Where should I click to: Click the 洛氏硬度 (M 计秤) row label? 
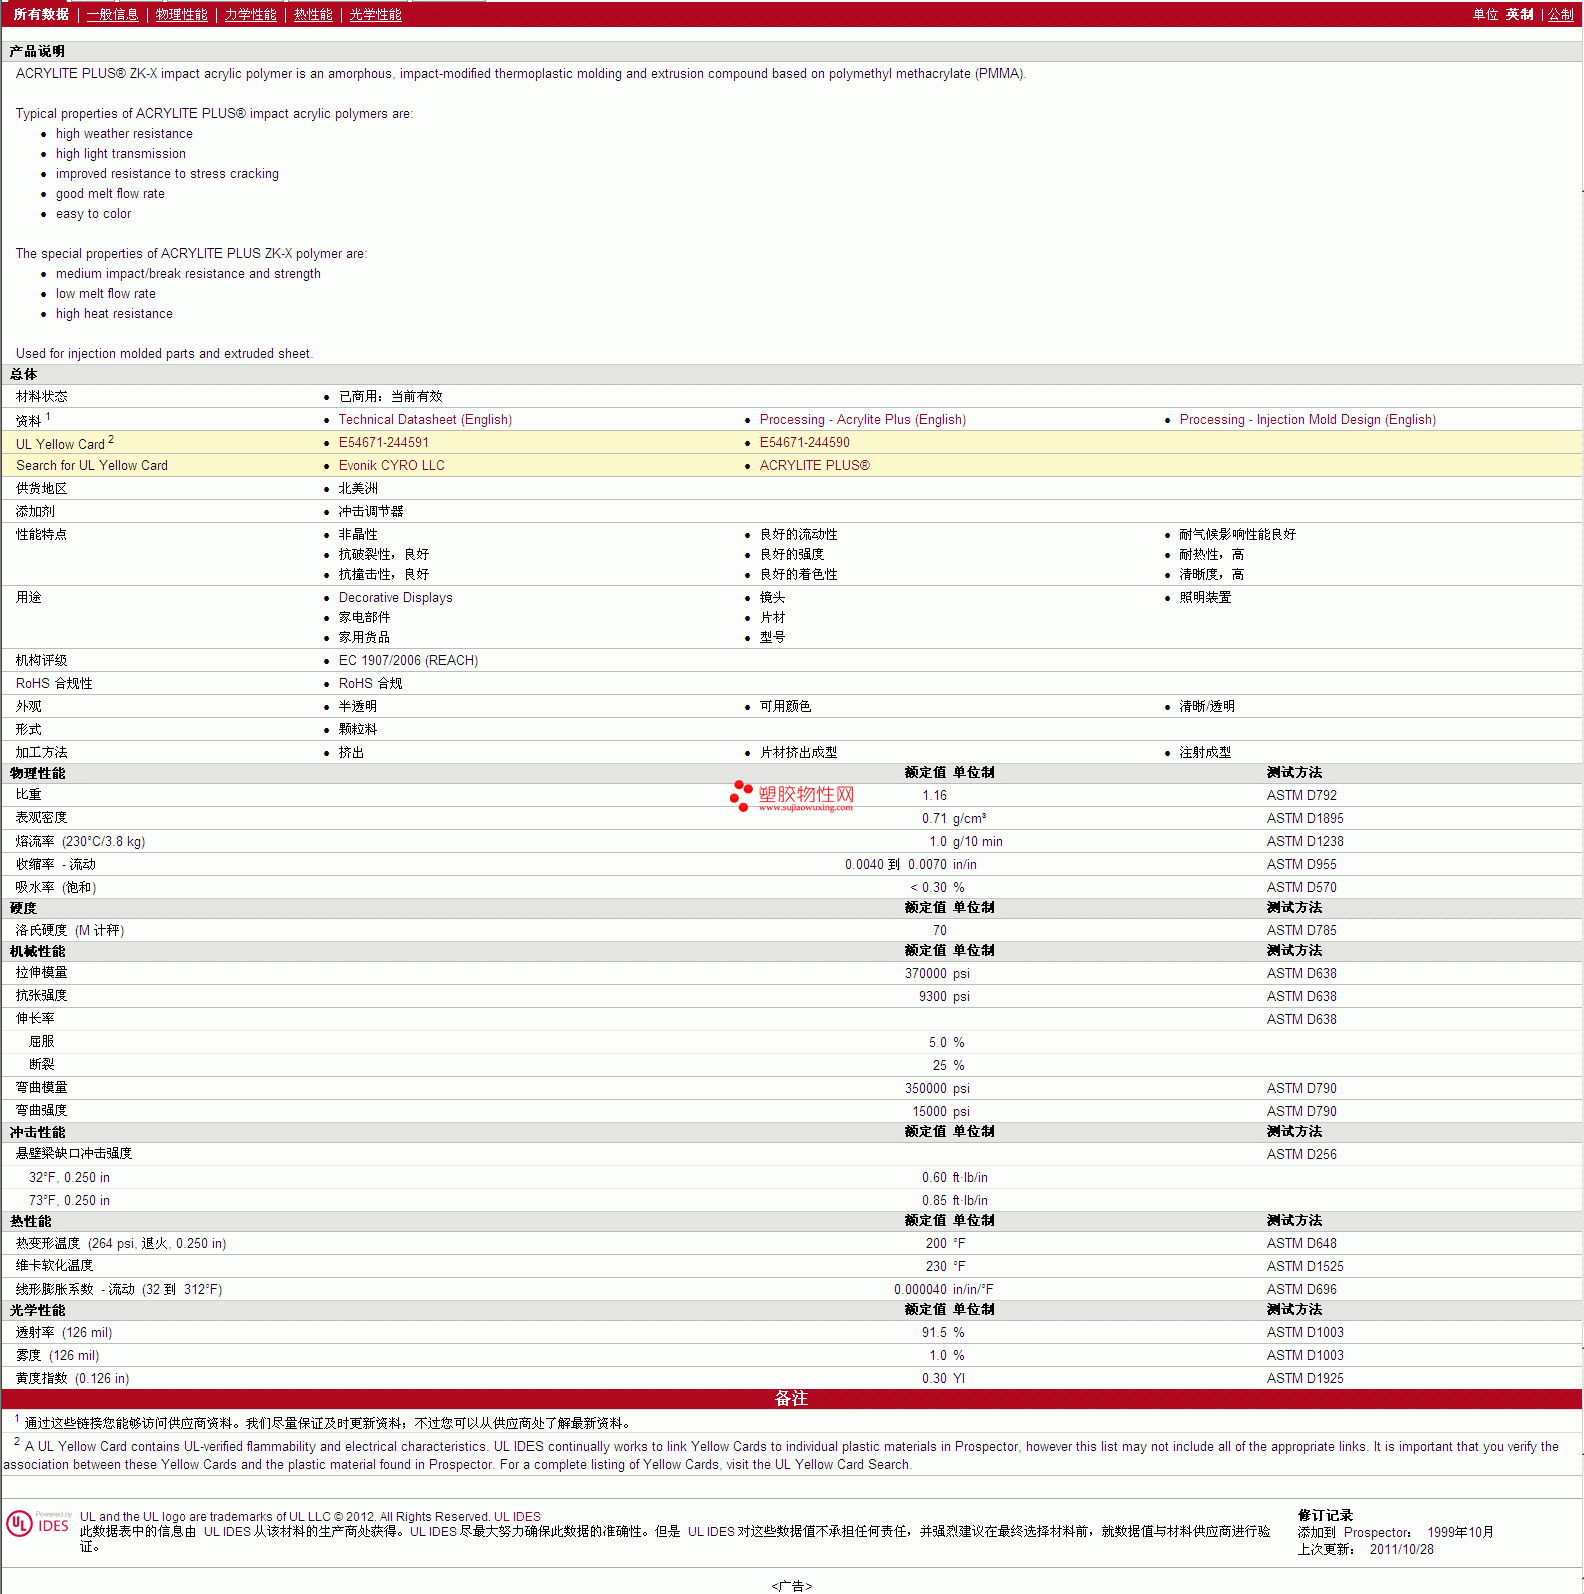[x=70, y=930]
